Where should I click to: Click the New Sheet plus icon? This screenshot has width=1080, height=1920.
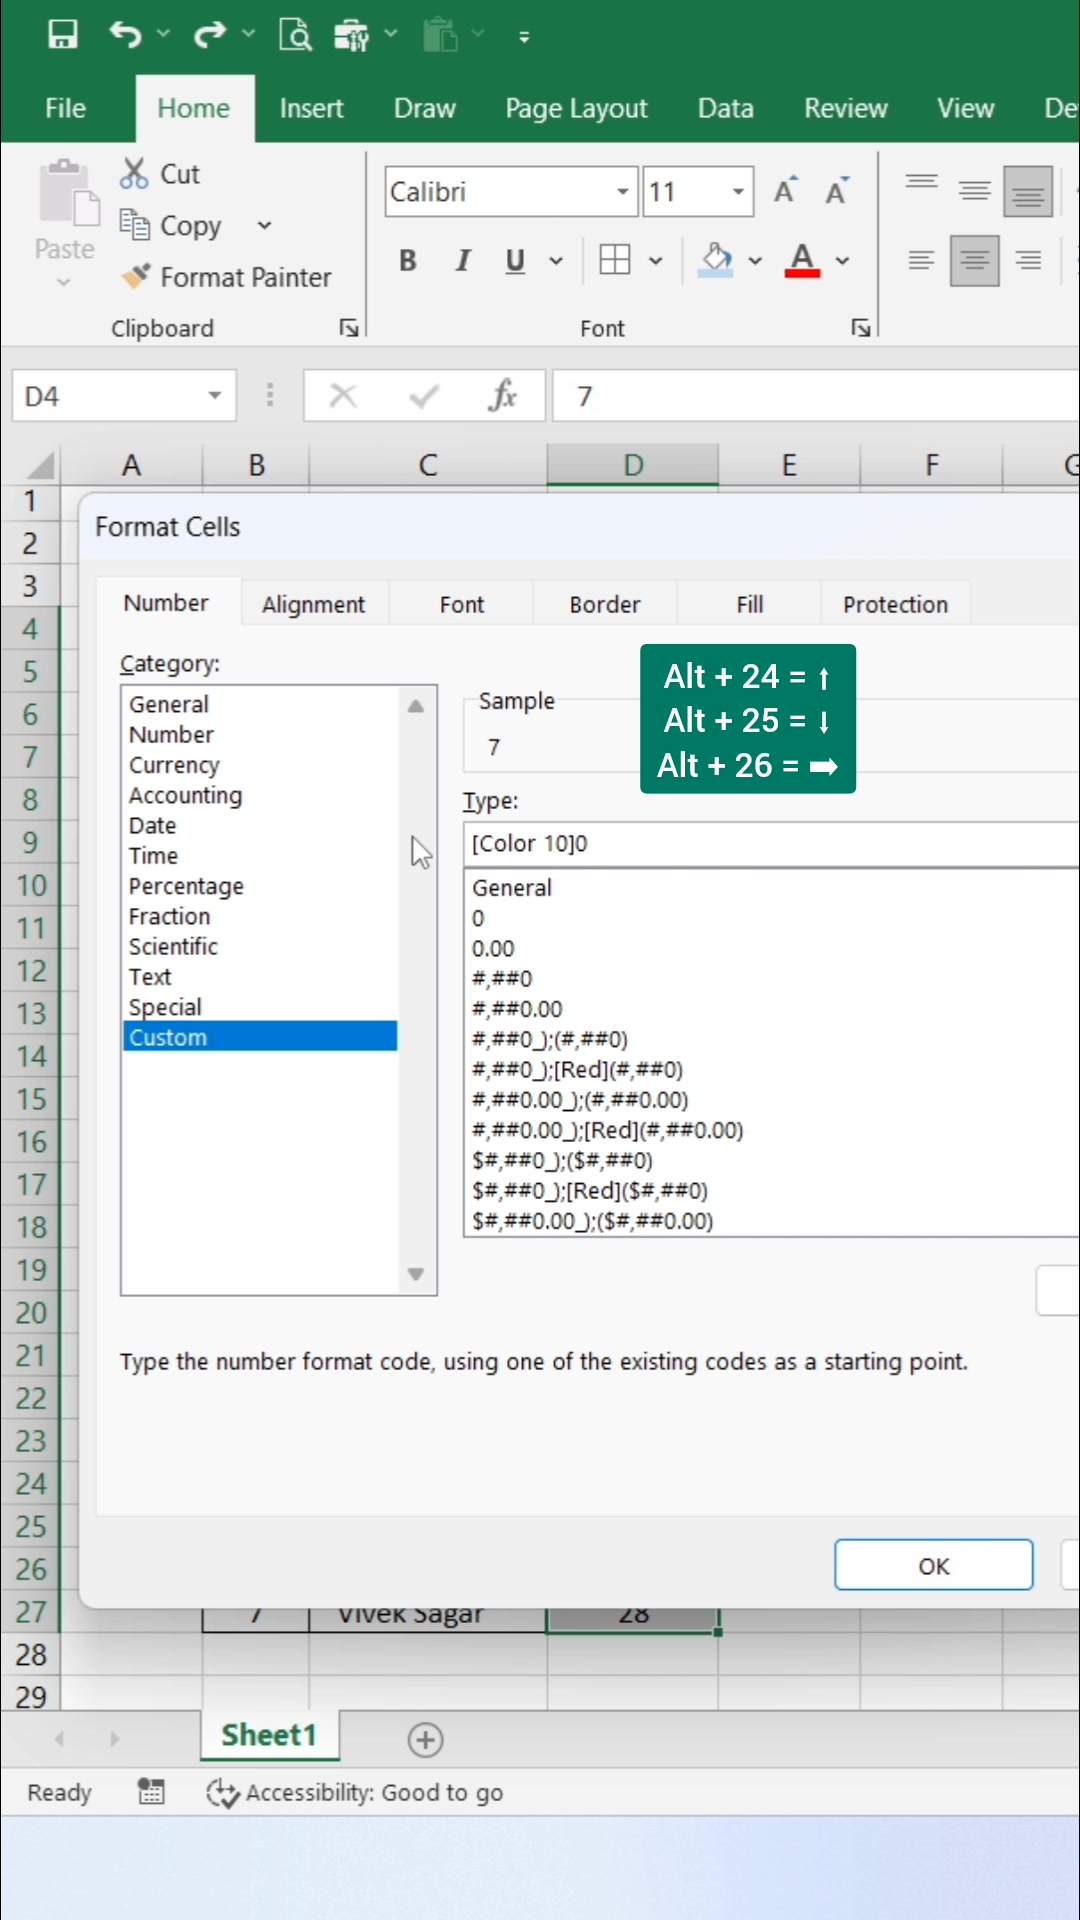(x=426, y=1740)
